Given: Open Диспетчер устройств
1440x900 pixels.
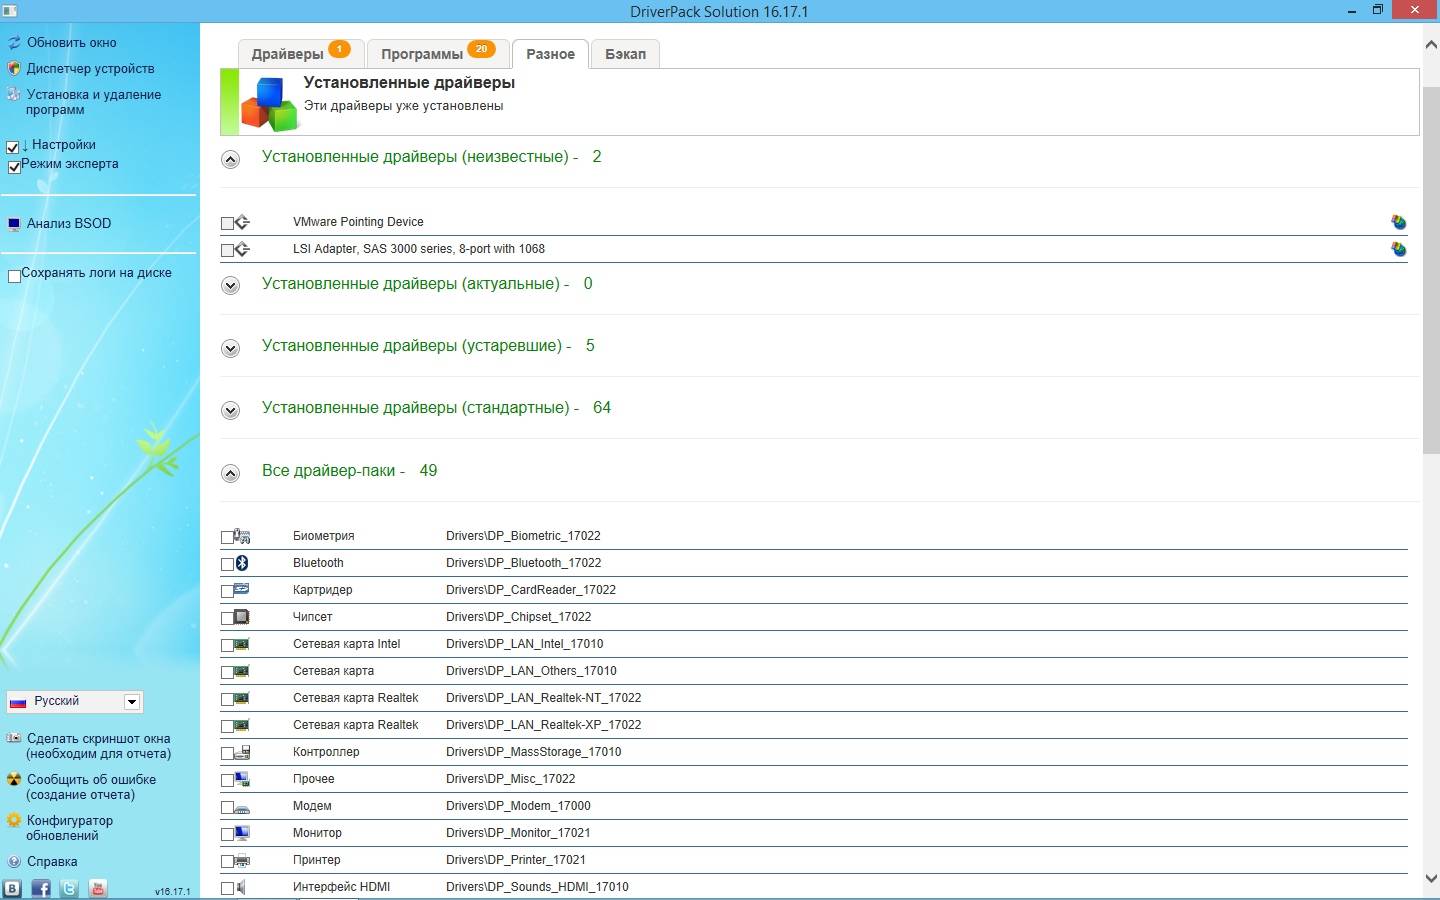Looking at the screenshot, I should (91, 69).
